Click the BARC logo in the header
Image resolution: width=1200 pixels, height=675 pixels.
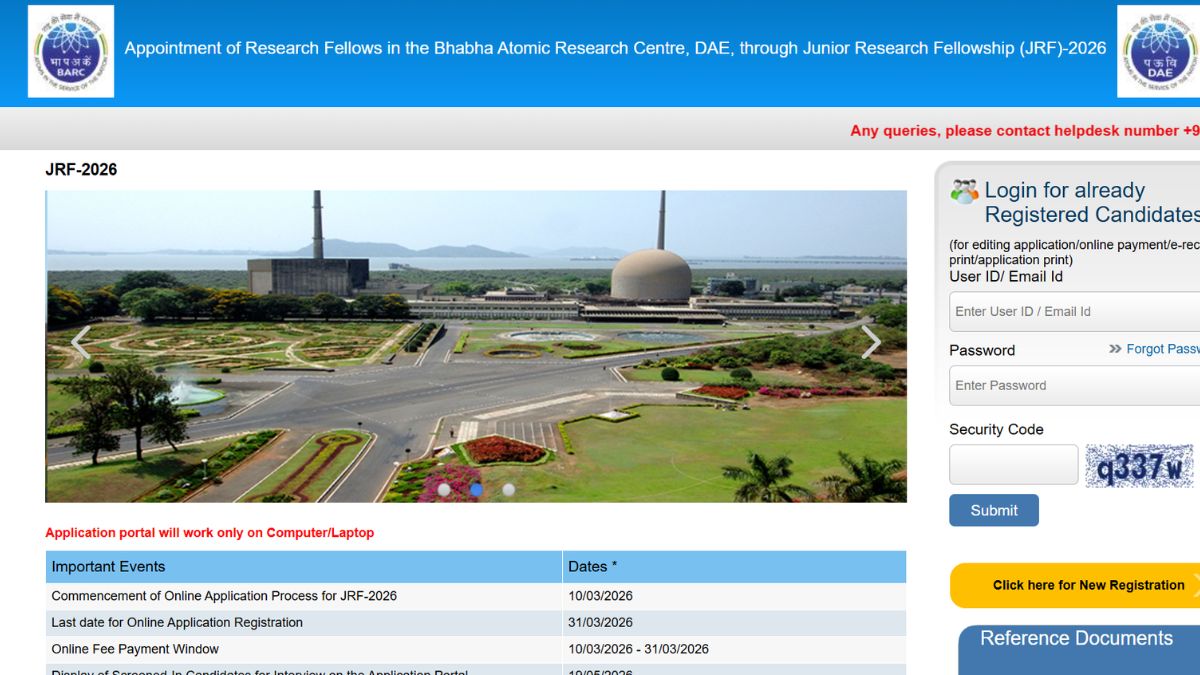70,51
